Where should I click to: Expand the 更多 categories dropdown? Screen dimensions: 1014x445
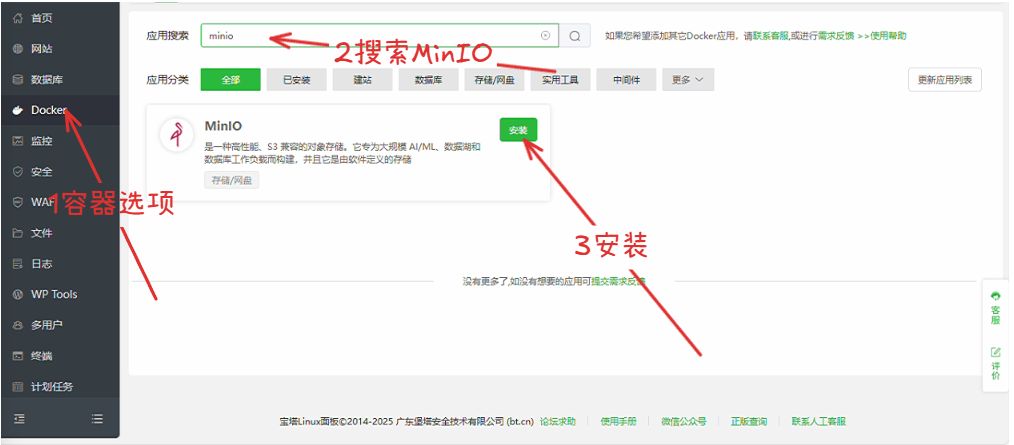[688, 80]
